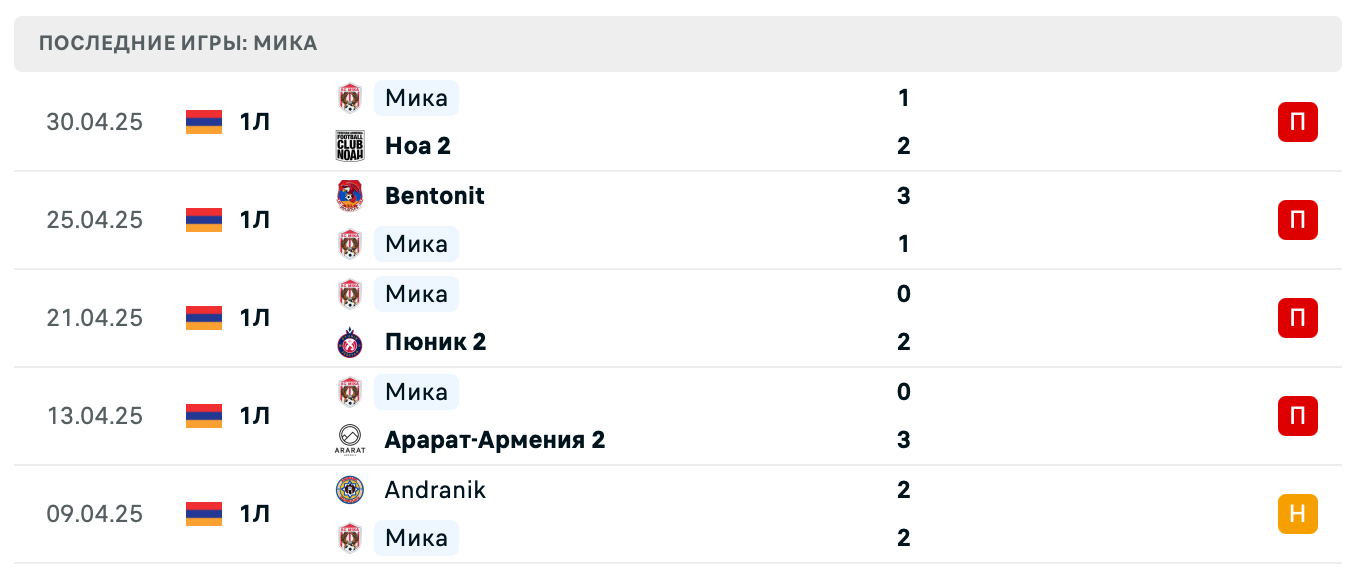
Task: Click the Noah 2 club logo
Action: click(x=350, y=146)
